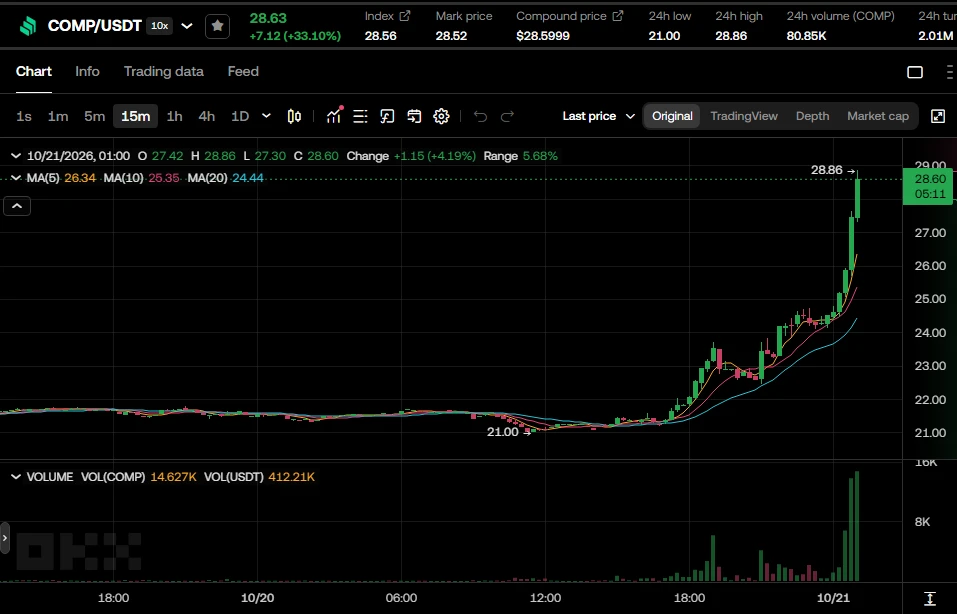Open the candlestick chart type selector
Screen dimensions: 957x614
point(294,116)
